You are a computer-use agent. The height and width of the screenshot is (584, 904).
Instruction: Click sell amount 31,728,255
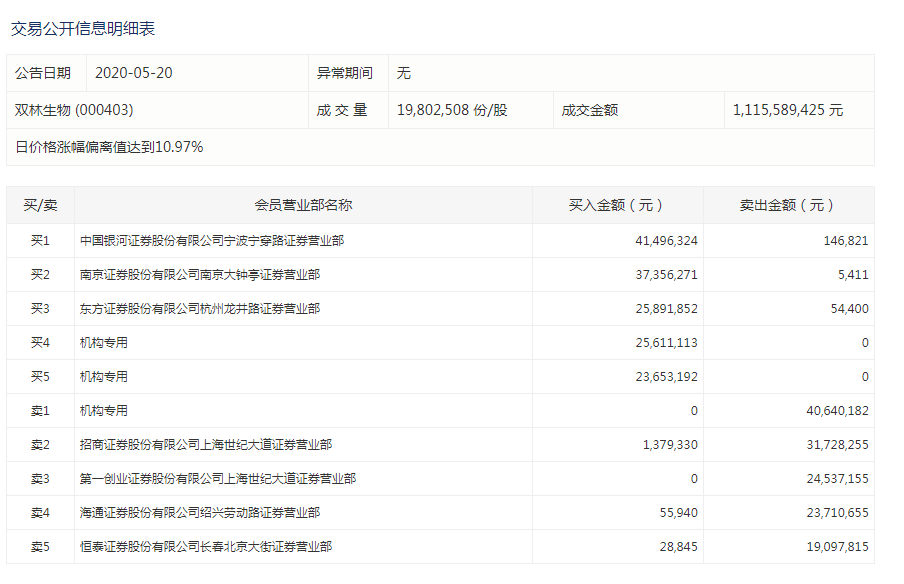pos(837,444)
